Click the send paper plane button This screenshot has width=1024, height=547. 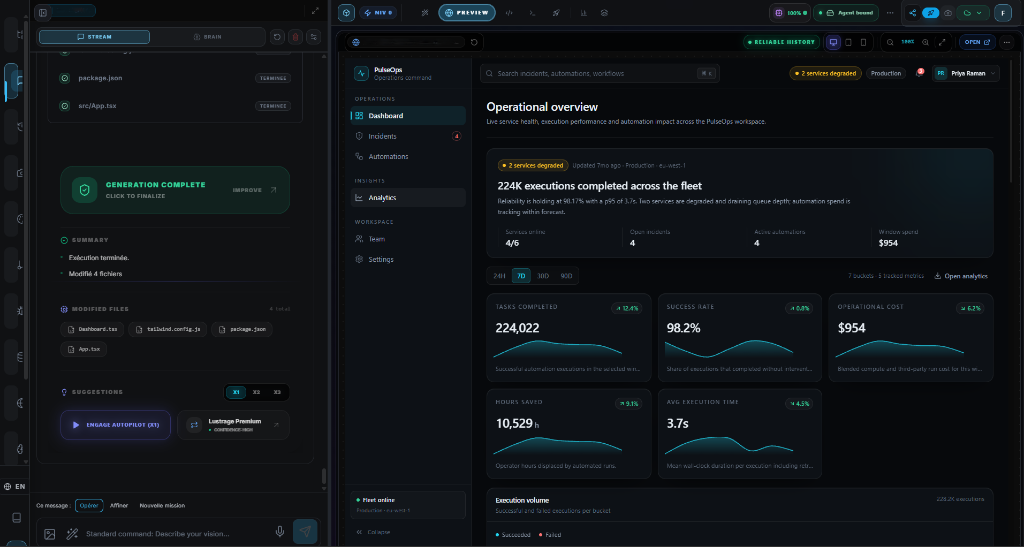305,531
